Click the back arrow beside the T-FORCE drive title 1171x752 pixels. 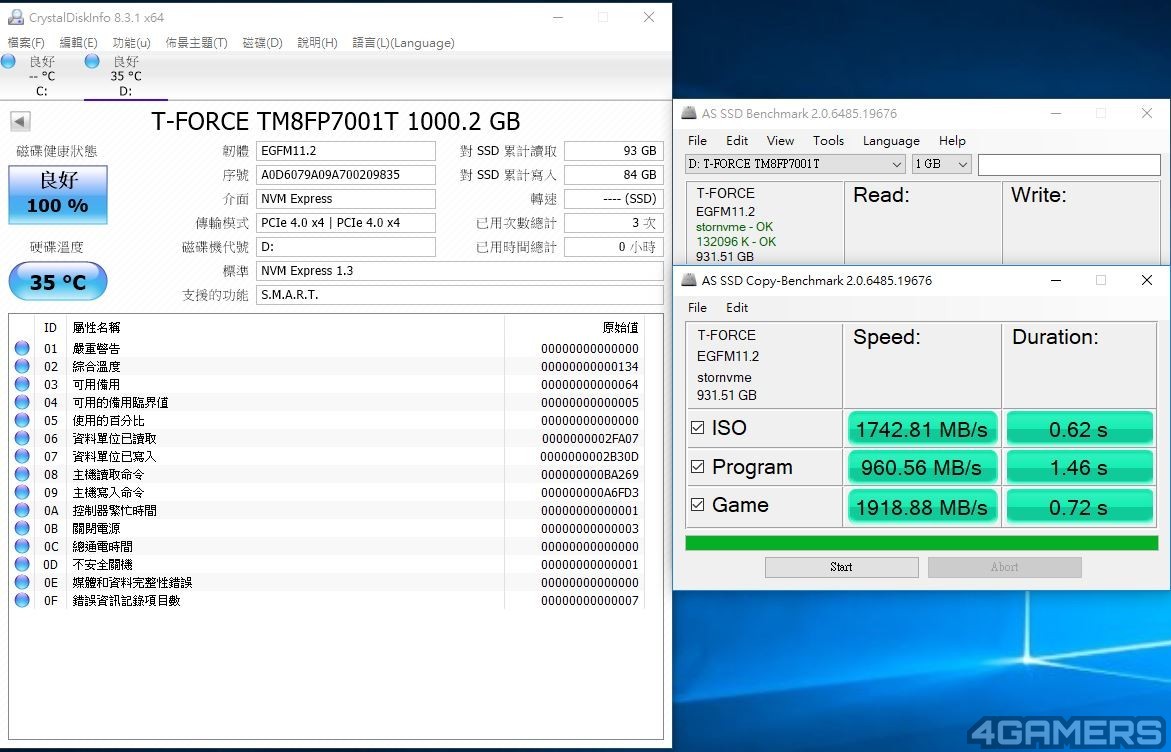coord(20,121)
